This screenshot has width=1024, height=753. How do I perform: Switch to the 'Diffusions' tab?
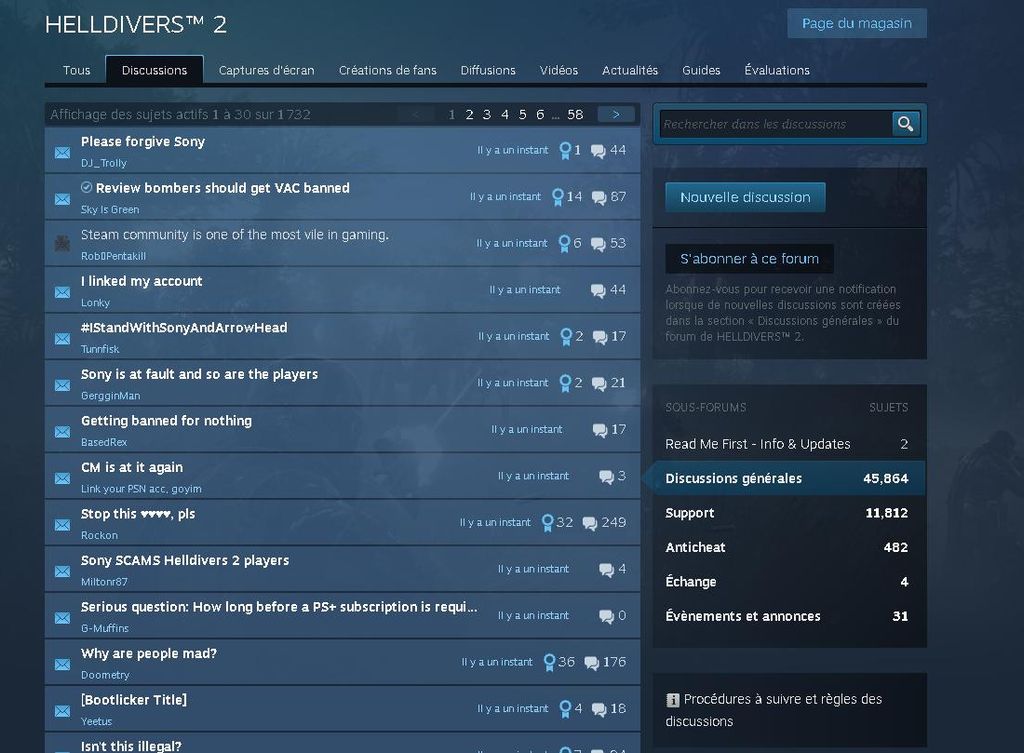point(488,71)
